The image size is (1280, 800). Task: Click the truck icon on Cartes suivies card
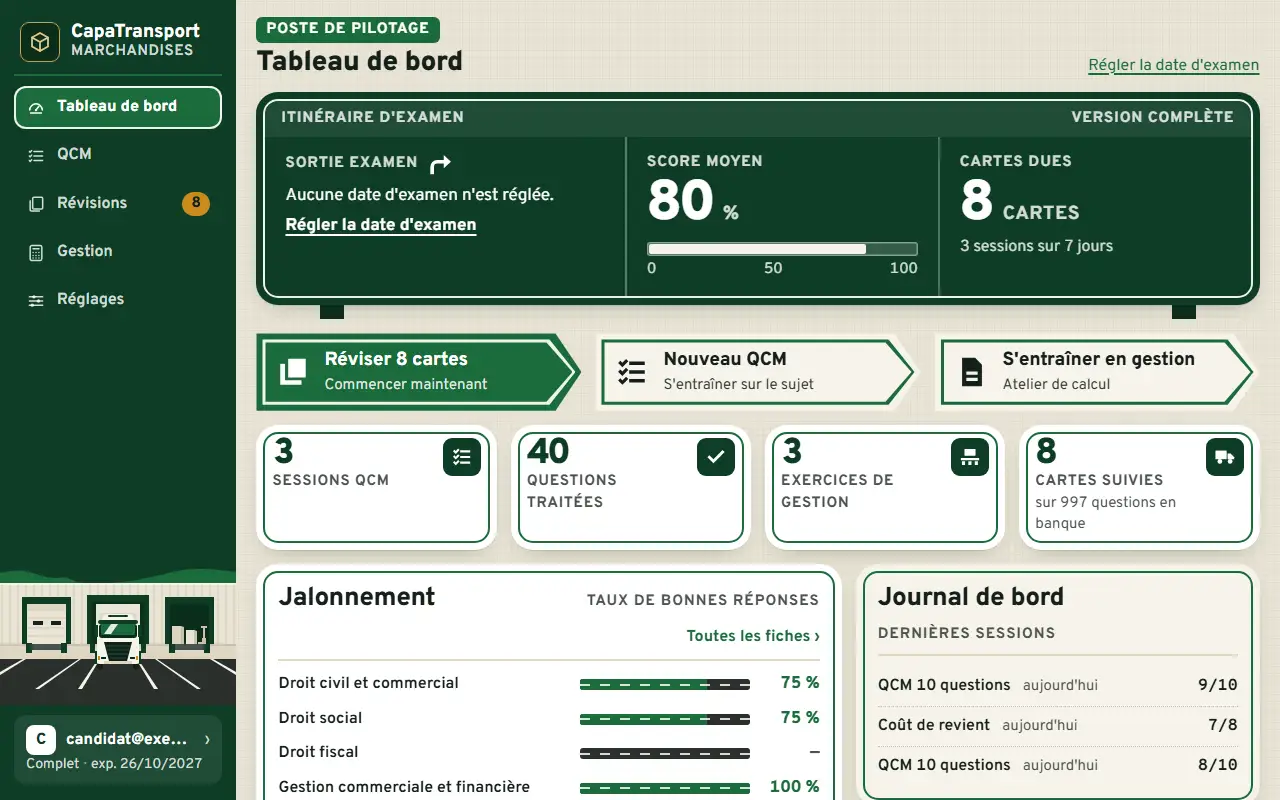[x=1224, y=457]
